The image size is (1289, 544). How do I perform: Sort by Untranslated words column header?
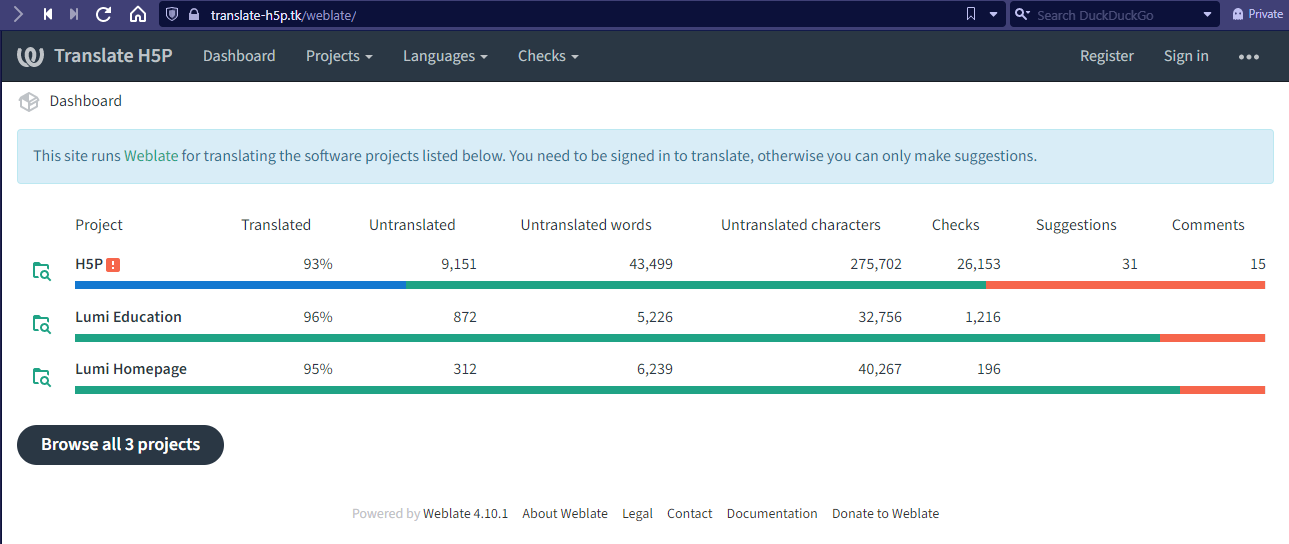pos(586,225)
